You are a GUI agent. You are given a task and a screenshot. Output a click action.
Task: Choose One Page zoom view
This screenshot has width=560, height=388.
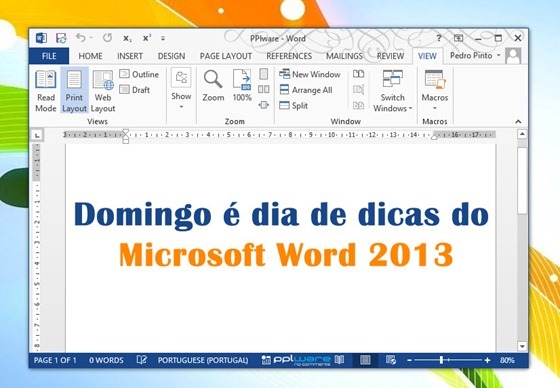tap(264, 74)
